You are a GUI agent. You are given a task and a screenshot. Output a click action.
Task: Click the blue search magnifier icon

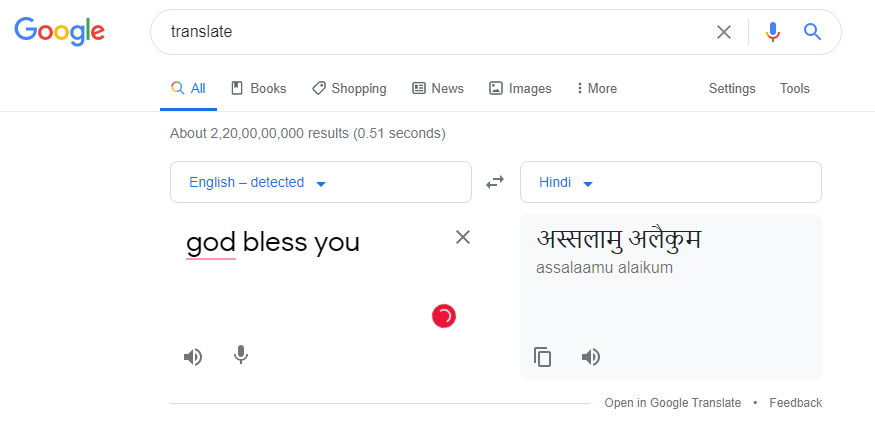[x=812, y=32]
